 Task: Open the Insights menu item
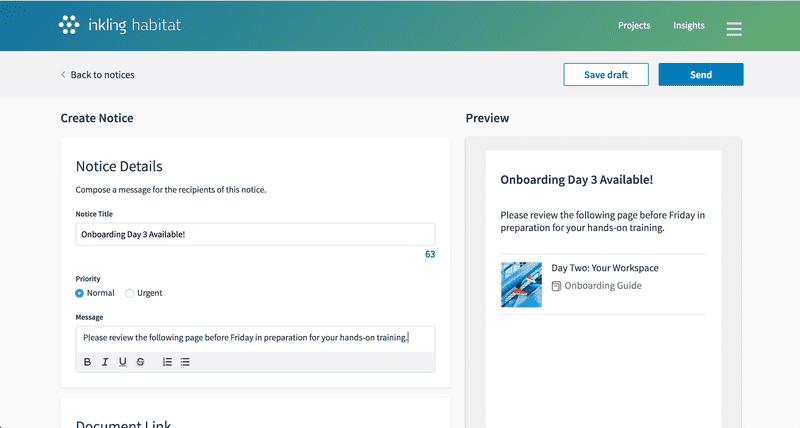pyautogui.click(x=689, y=26)
